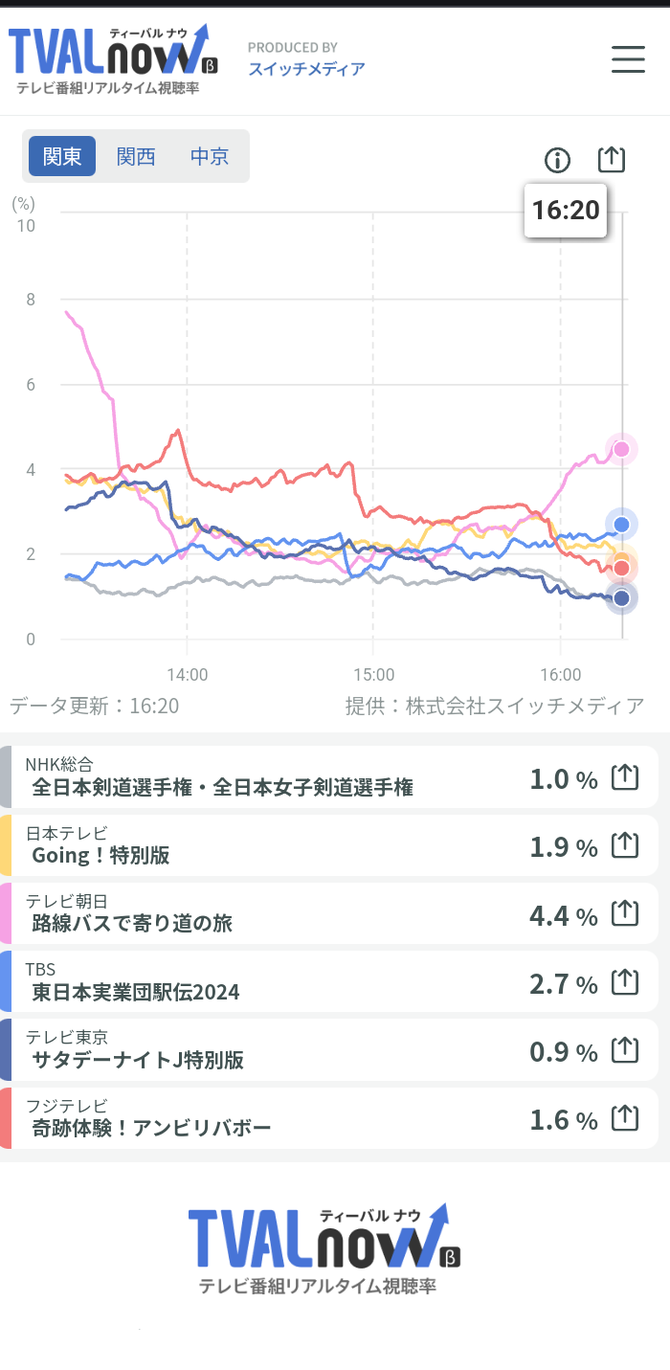This screenshot has height=1370, width=670.
Task: Click the 16:20 time tooltip label
Action: [566, 210]
